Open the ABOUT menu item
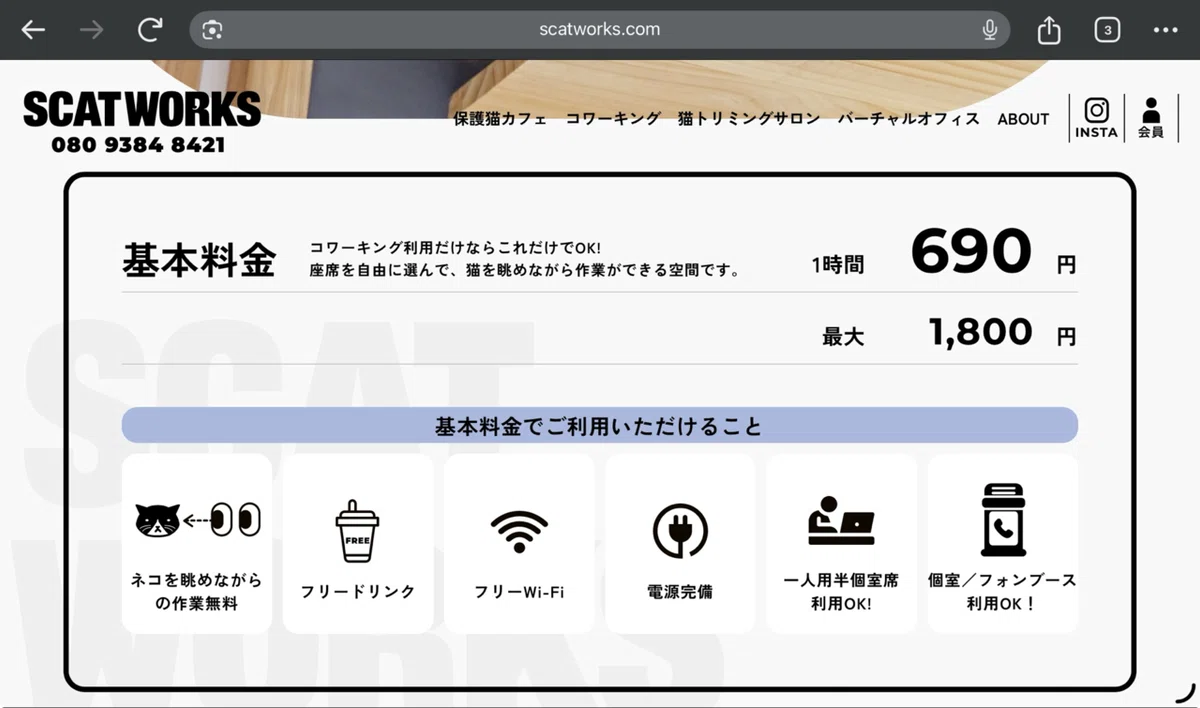The image size is (1200, 708). pyautogui.click(x=1023, y=119)
